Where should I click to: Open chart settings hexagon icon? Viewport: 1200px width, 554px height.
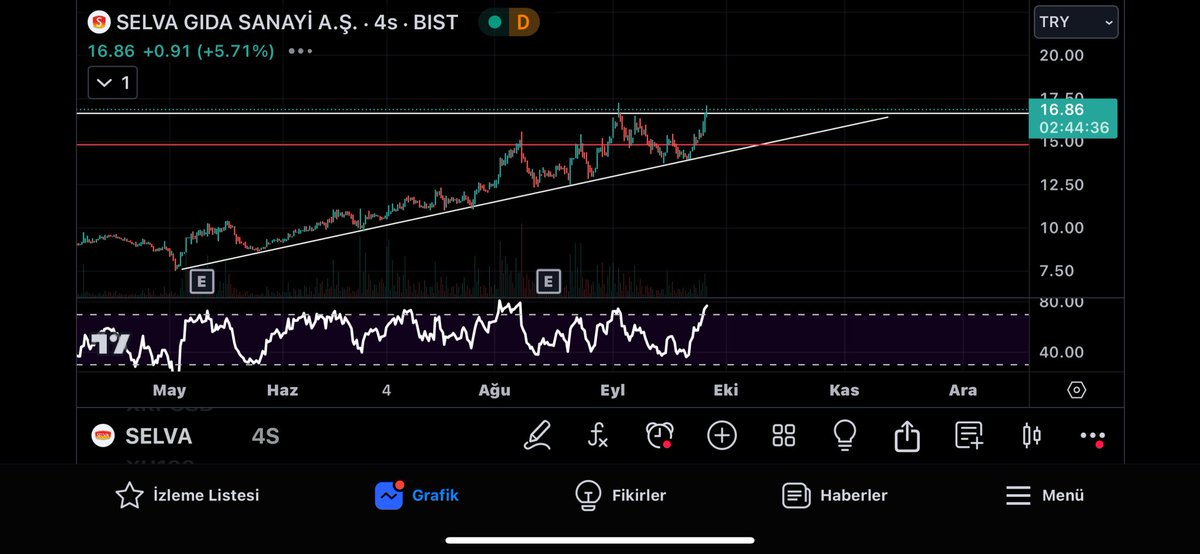(x=1077, y=390)
